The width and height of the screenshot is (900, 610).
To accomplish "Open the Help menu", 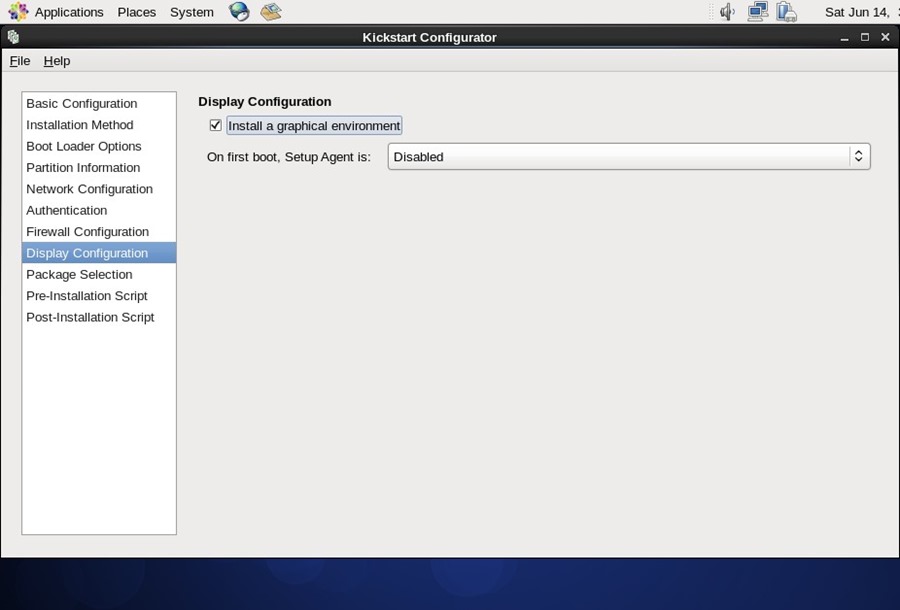I will pyautogui.click(x=56, y=60).
